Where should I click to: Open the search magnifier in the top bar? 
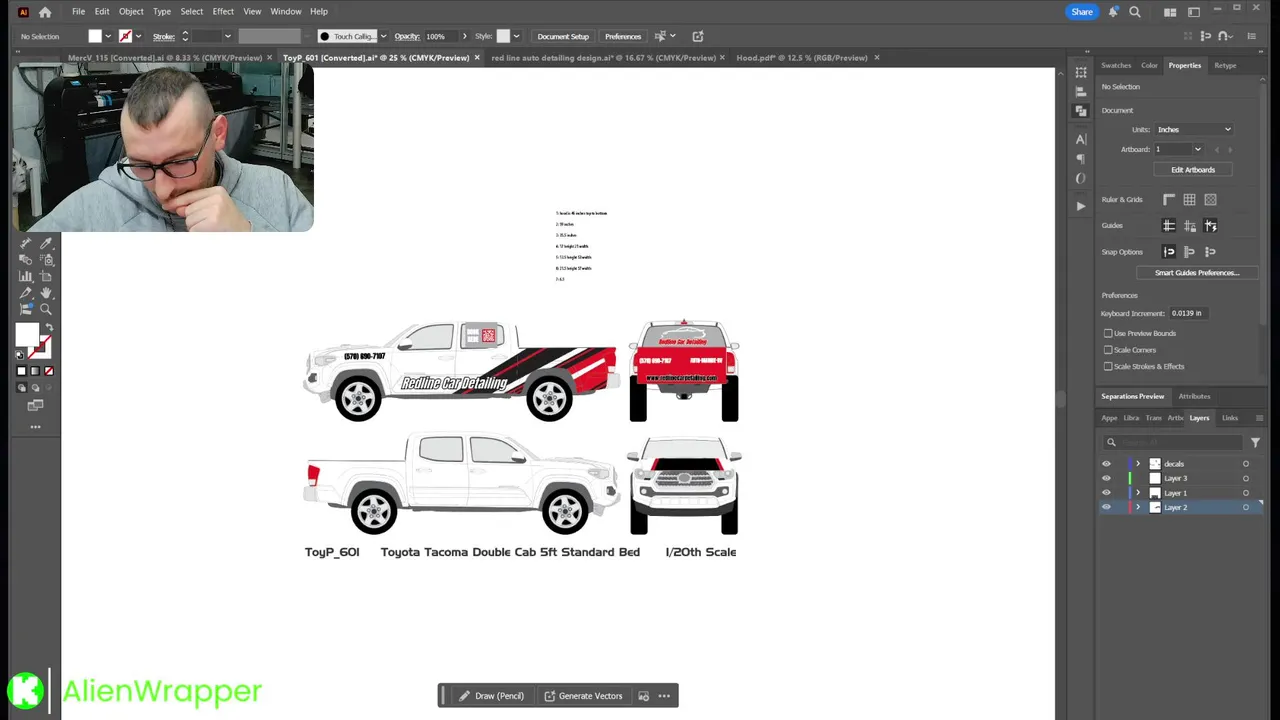coord(1135,12)
